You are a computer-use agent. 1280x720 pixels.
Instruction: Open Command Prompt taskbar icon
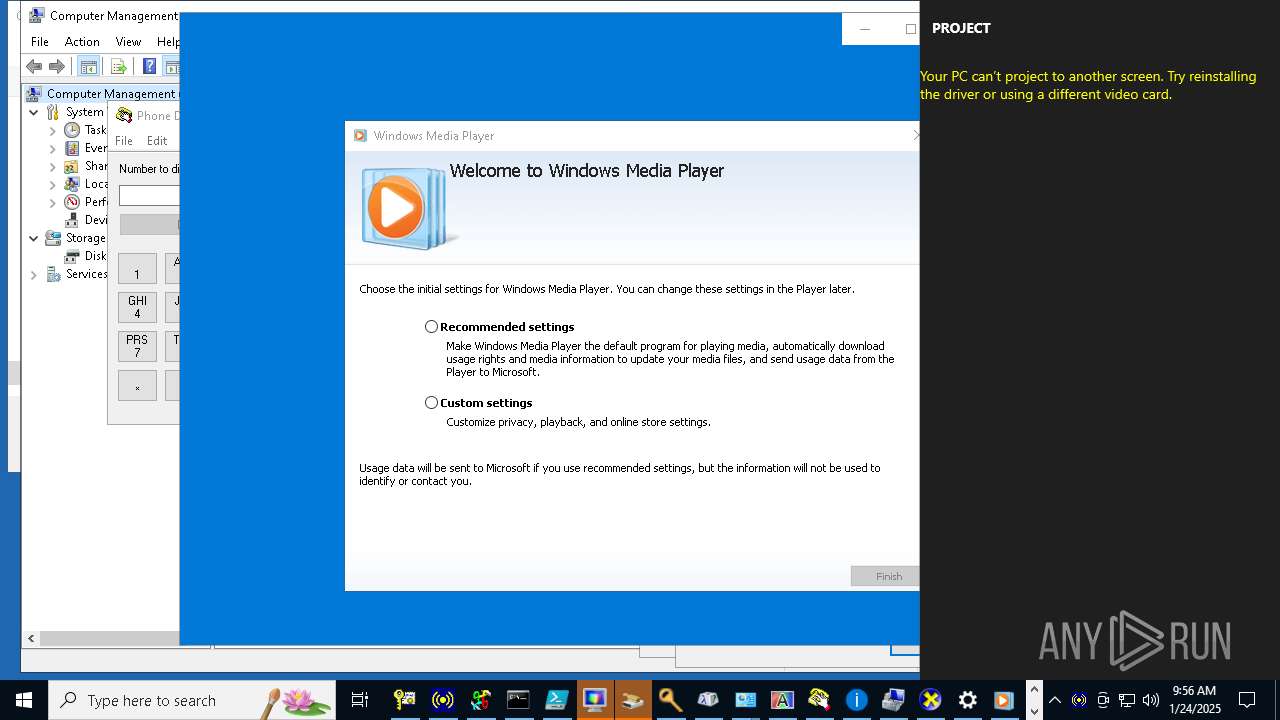[x=518, y=700]
